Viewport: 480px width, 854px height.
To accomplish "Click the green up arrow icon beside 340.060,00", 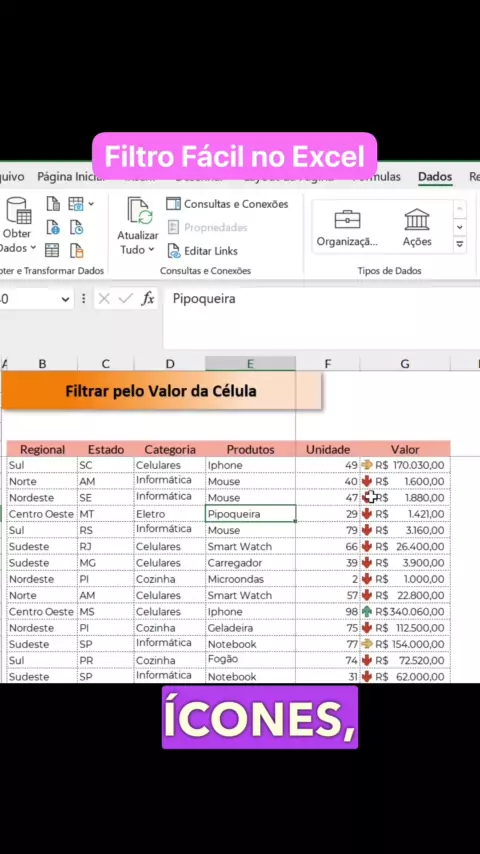I will (x=367, y=612).
